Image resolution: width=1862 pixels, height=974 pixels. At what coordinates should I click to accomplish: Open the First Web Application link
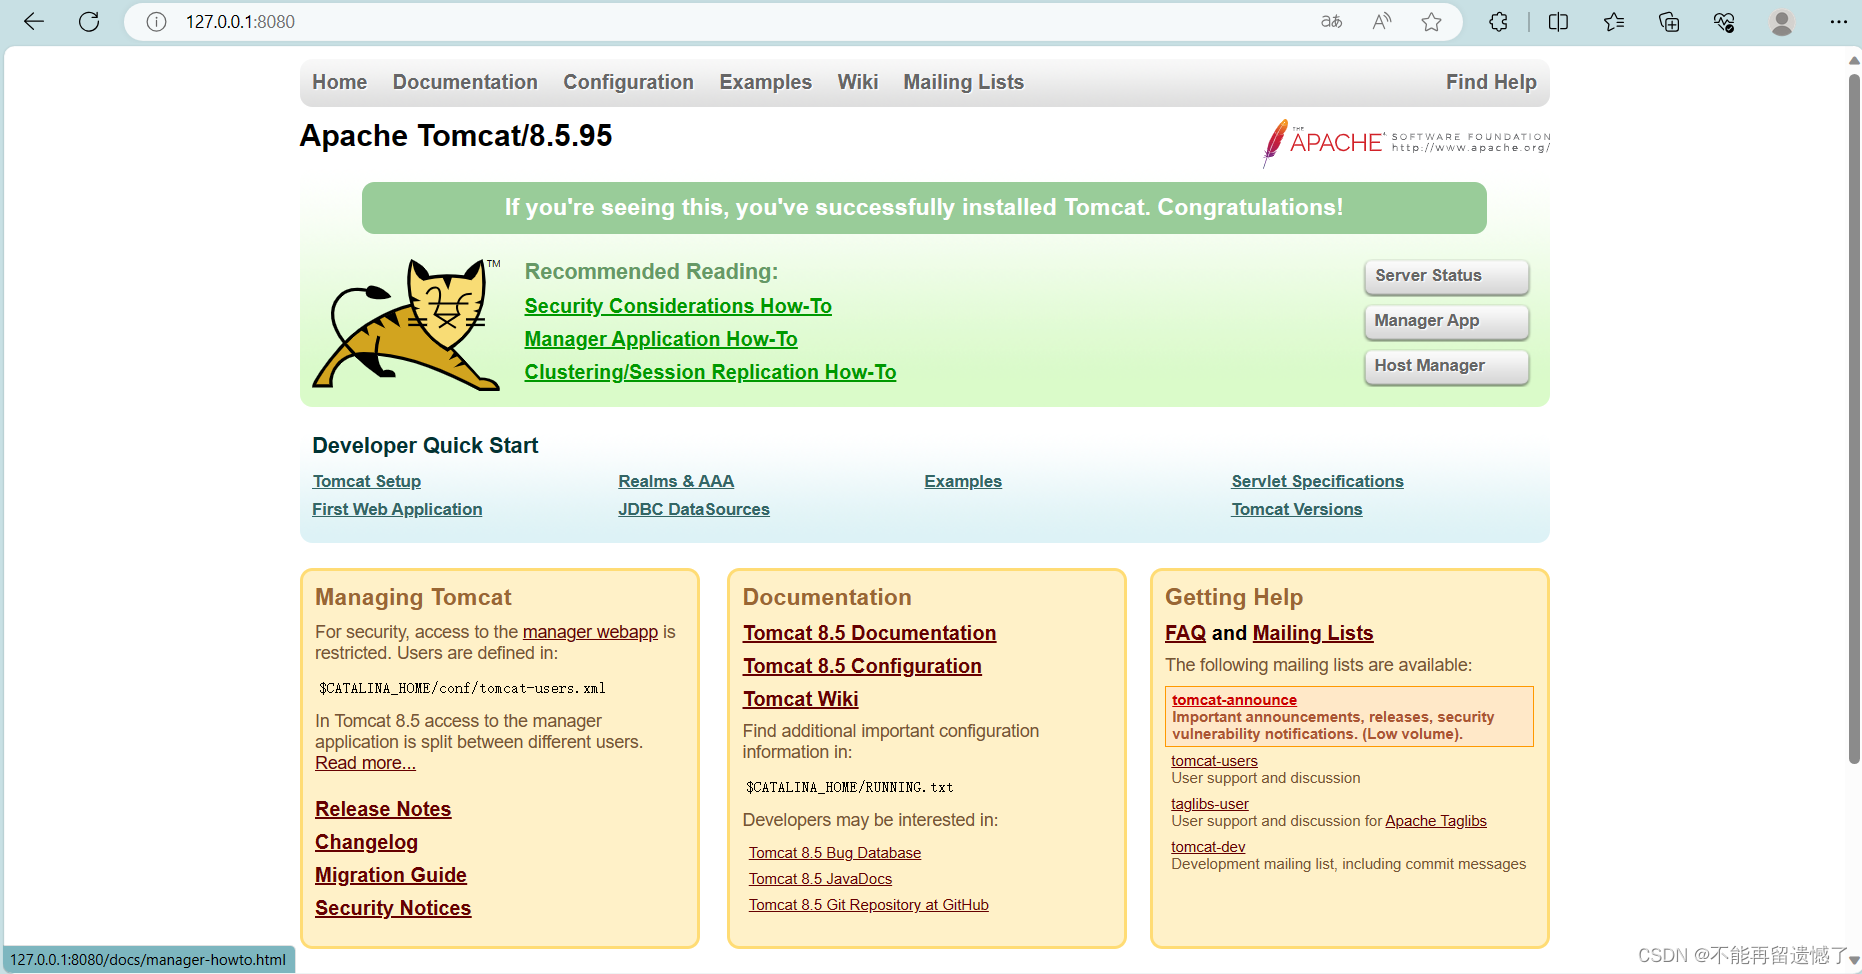(x=397, y=509)
